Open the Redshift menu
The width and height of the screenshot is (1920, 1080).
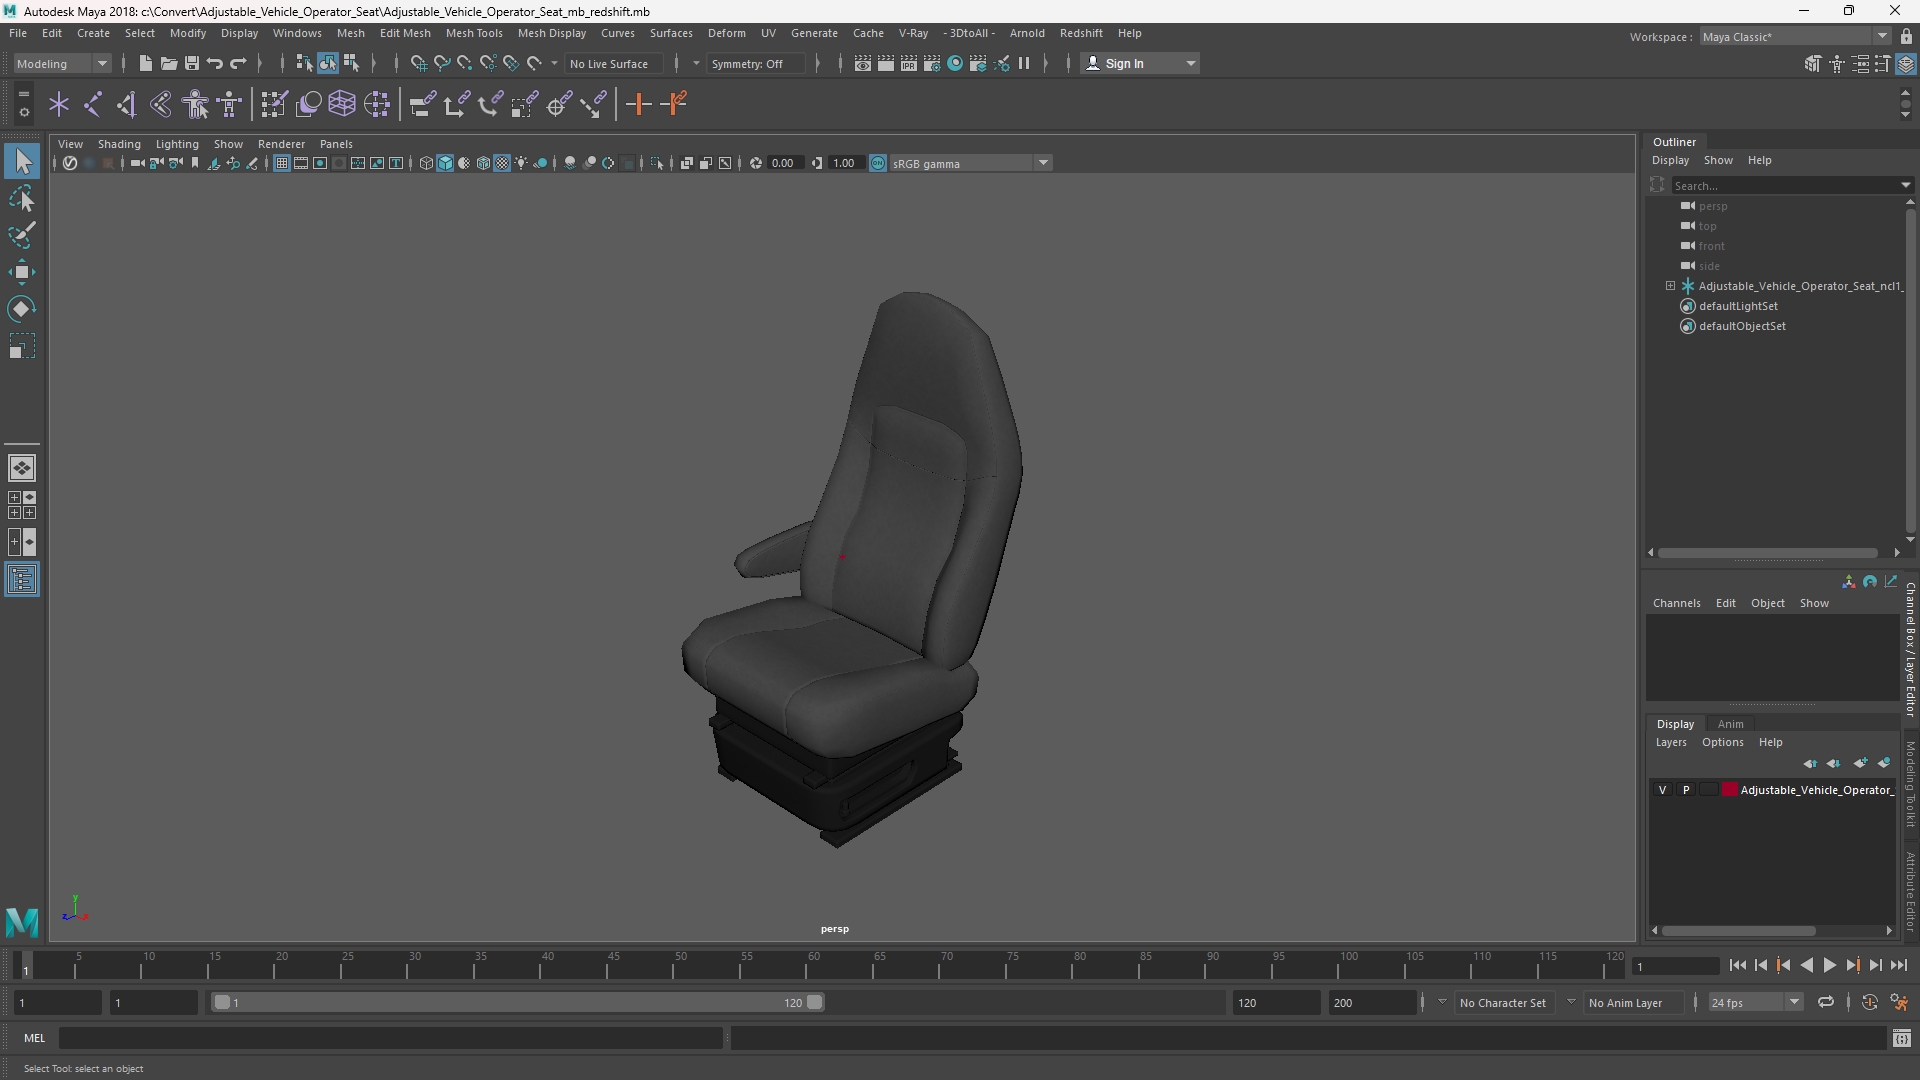tap(1081, 33)
